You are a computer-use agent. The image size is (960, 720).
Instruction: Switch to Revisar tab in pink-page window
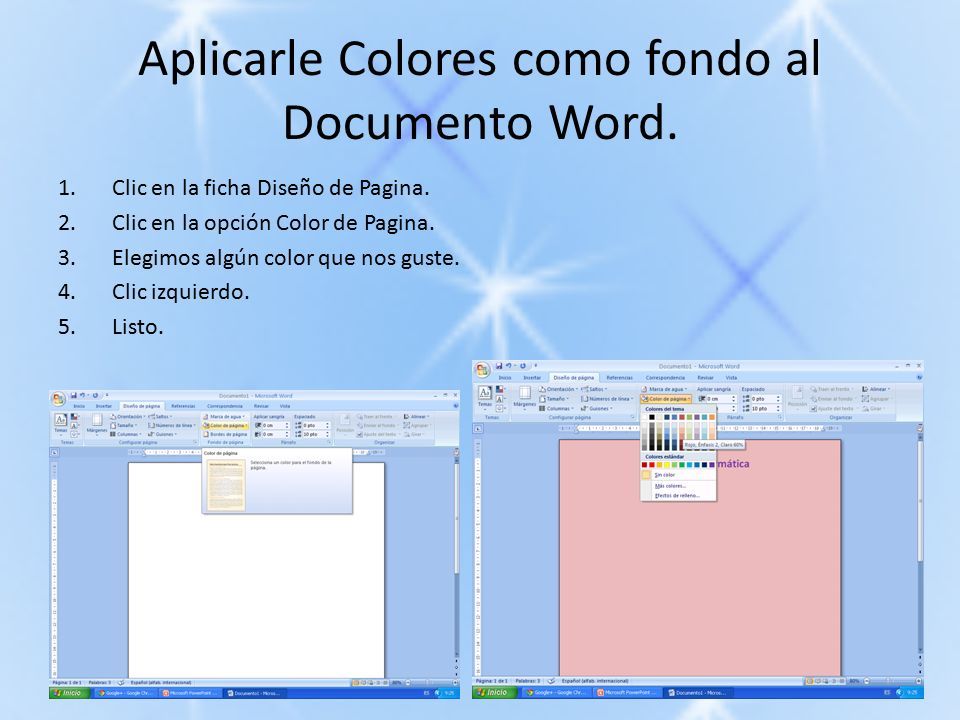click(x=705, y=378)
